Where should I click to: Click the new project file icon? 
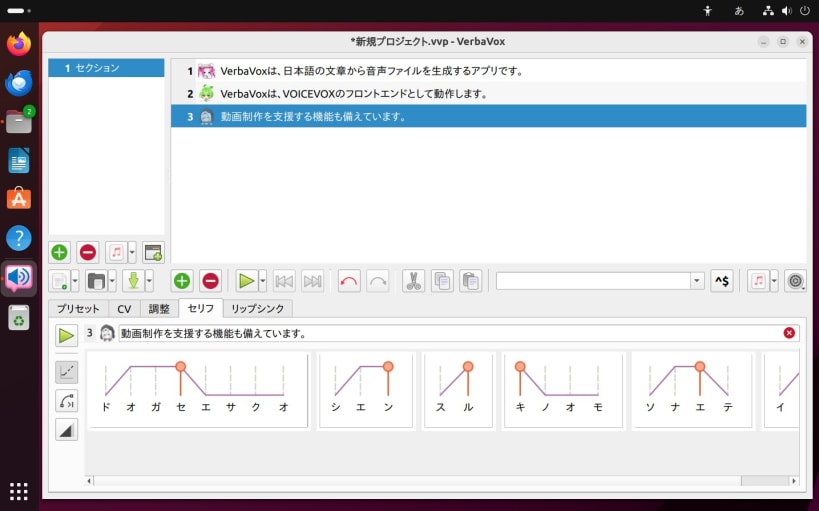(x=60, y=281)
